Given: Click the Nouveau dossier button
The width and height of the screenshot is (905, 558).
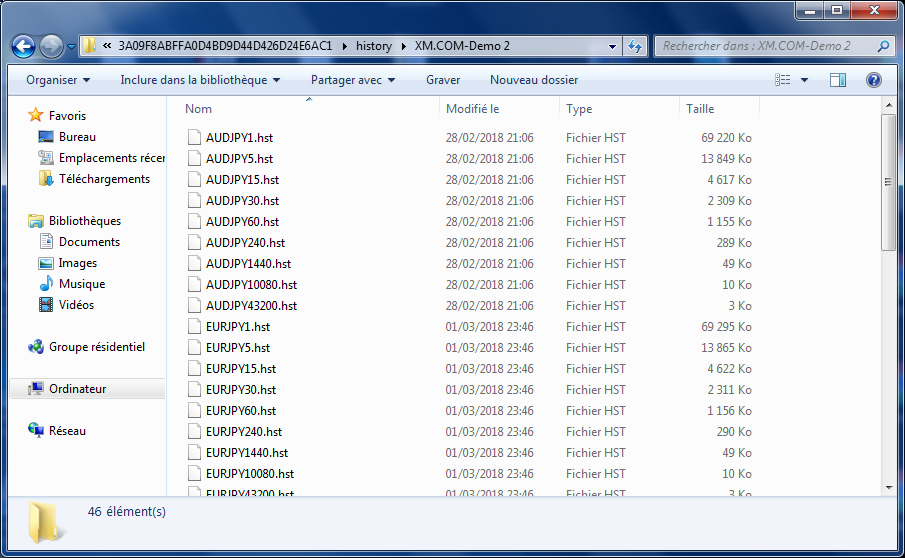Looking at the screenshot, I should 534,80.
